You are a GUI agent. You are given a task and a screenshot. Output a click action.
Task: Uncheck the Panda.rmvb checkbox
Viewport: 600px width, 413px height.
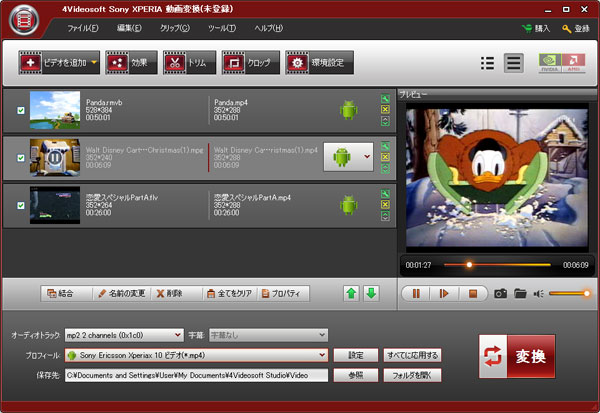pyautogui.click(x=21, y=110)
